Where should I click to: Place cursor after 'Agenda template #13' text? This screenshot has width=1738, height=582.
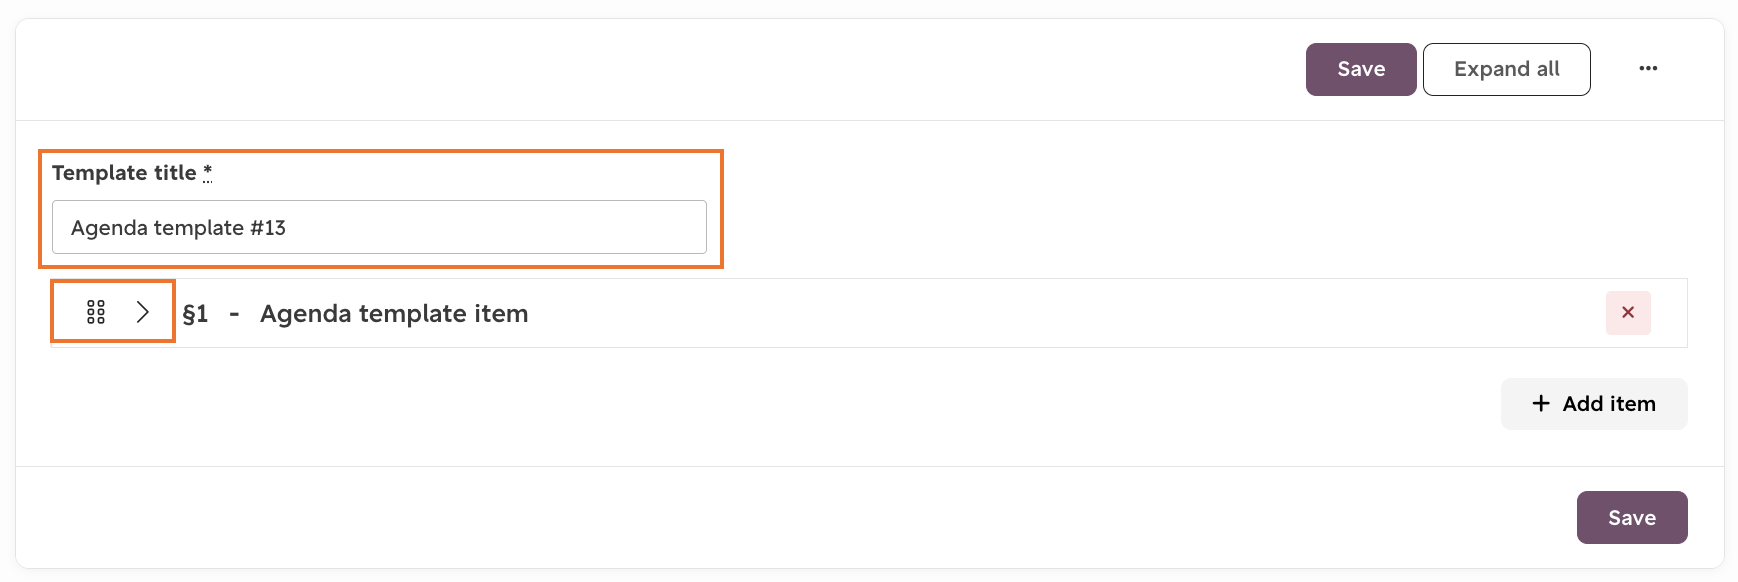pos(289,228)
